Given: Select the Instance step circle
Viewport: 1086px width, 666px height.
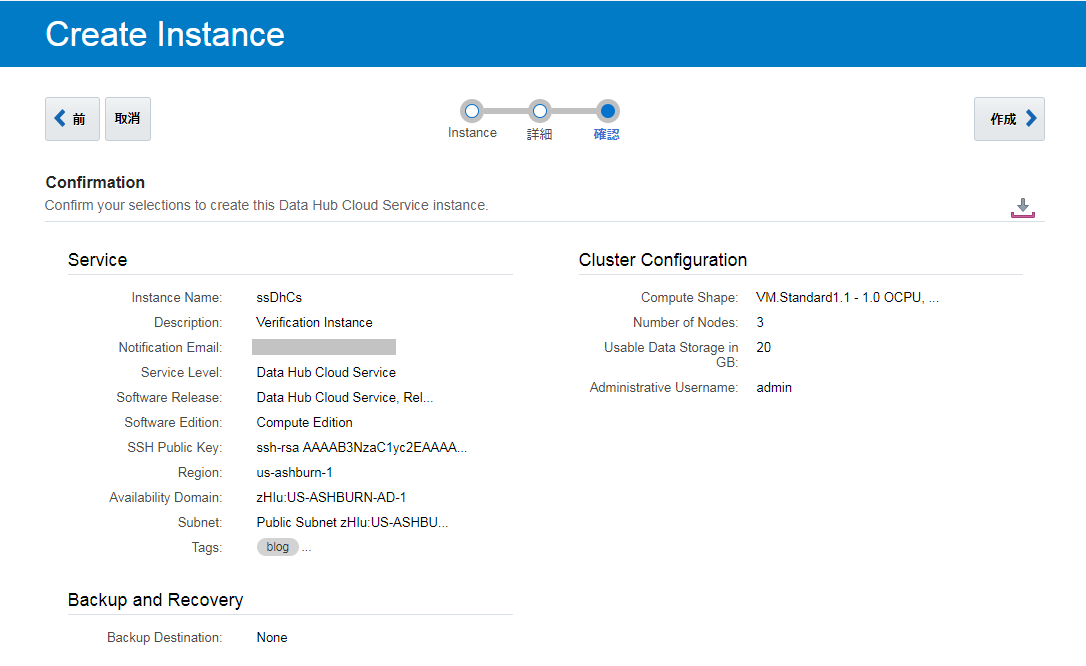Looking at the screenshot, I should point(472,111).
